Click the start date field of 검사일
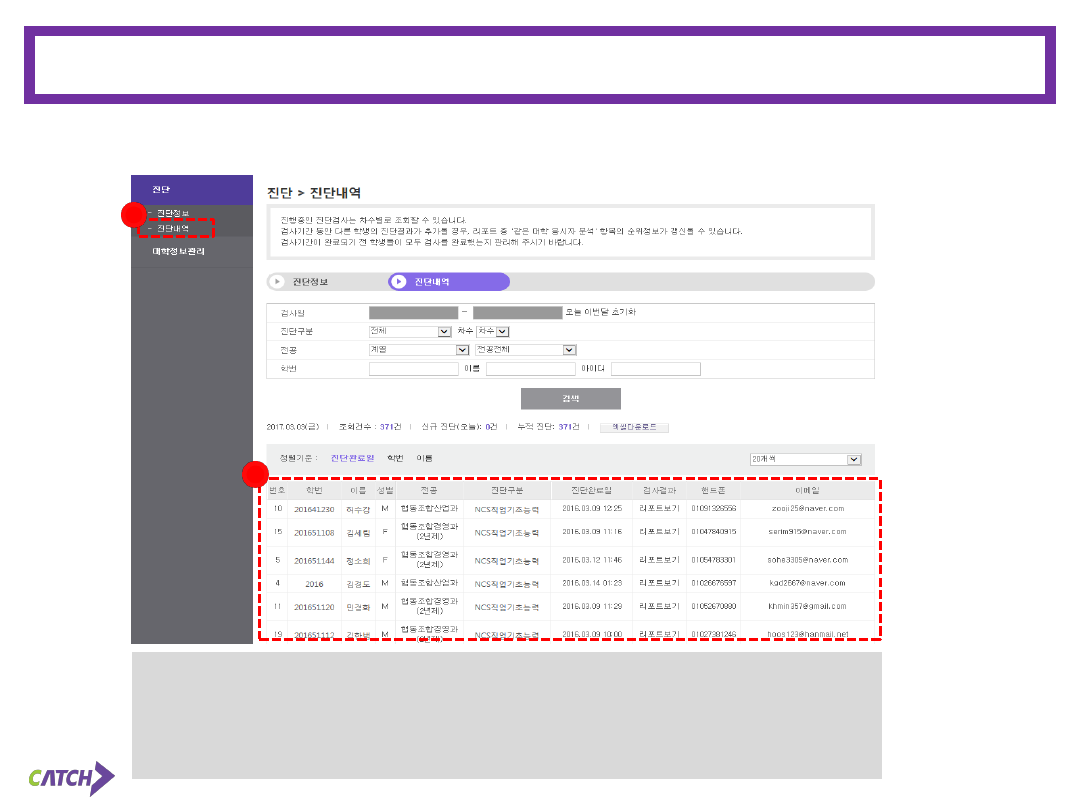 413,312
